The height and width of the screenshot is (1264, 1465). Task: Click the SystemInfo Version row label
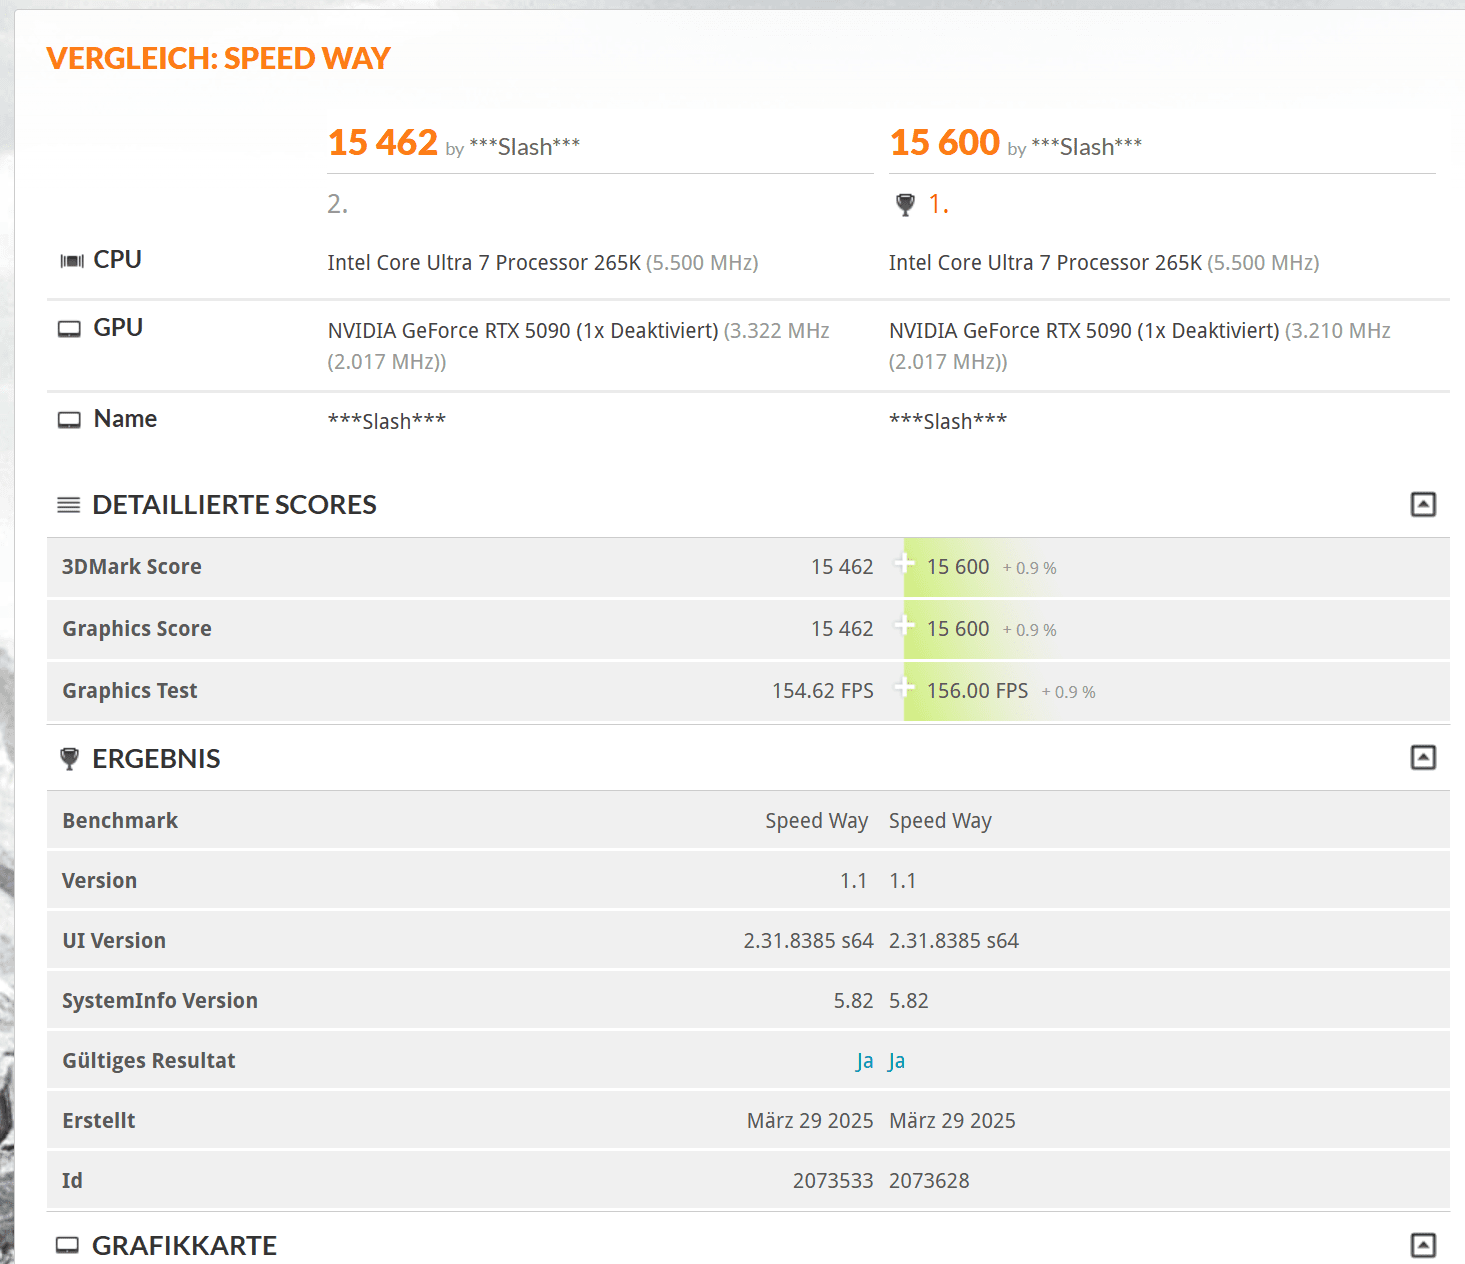click(x=160, y=1001)
